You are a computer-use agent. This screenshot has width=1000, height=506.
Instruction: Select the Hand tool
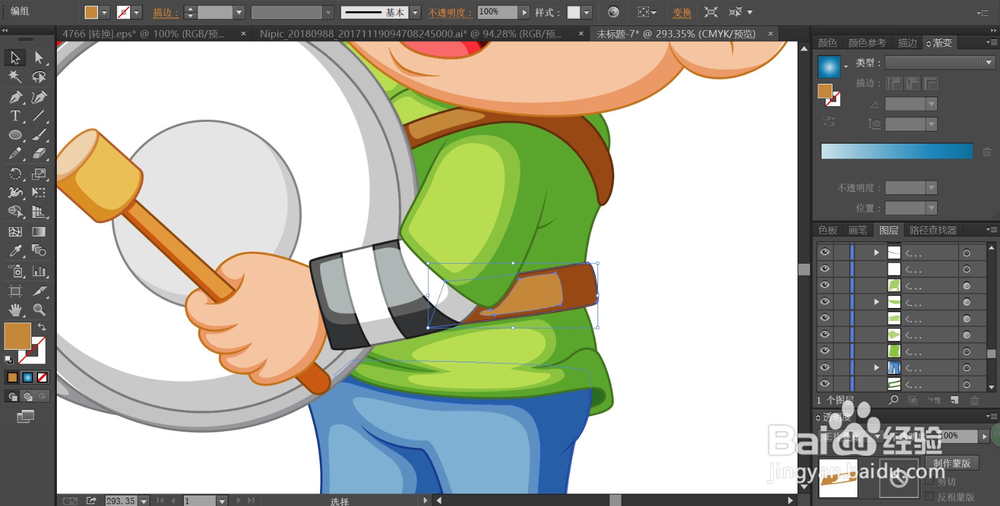click(x=15, y=310)
